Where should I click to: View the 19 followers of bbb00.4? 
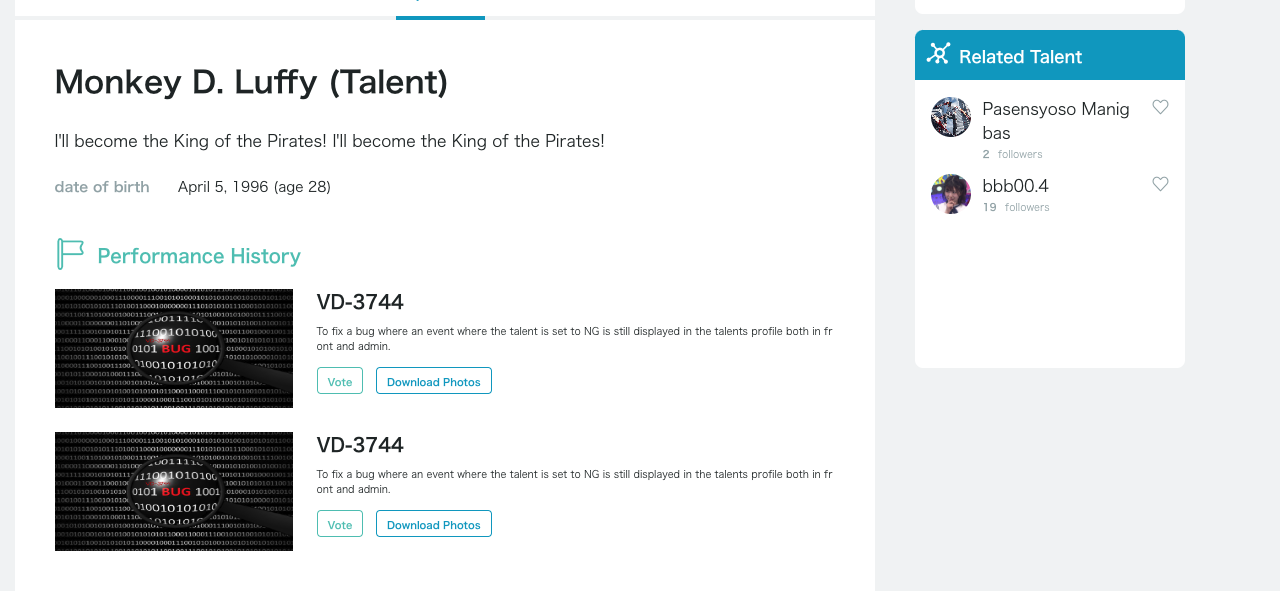click(x=1016, y=207)
